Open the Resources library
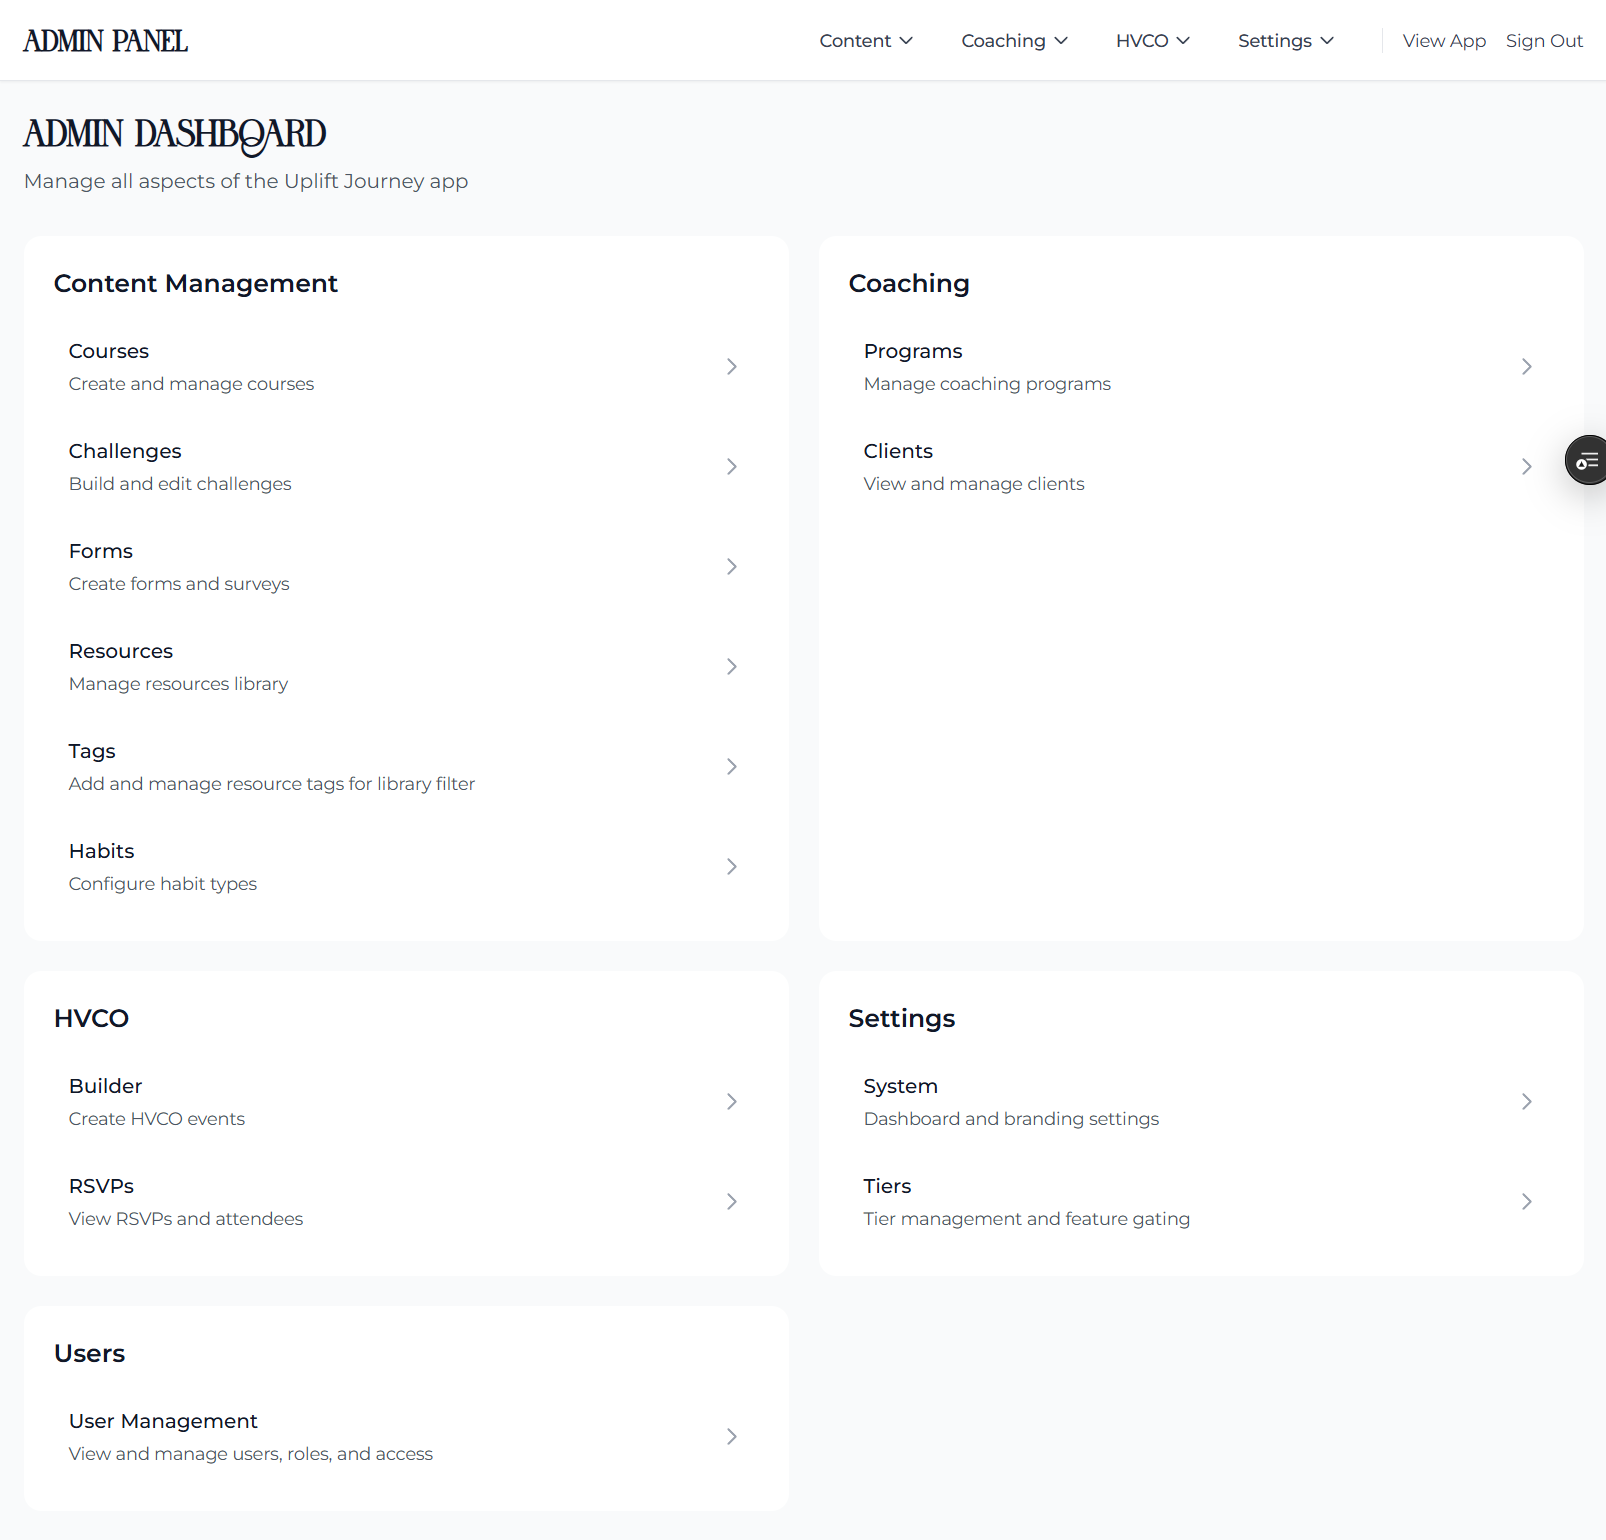Image resolution: width=1606 pixels, height=1540 pixels. [406, 667]
